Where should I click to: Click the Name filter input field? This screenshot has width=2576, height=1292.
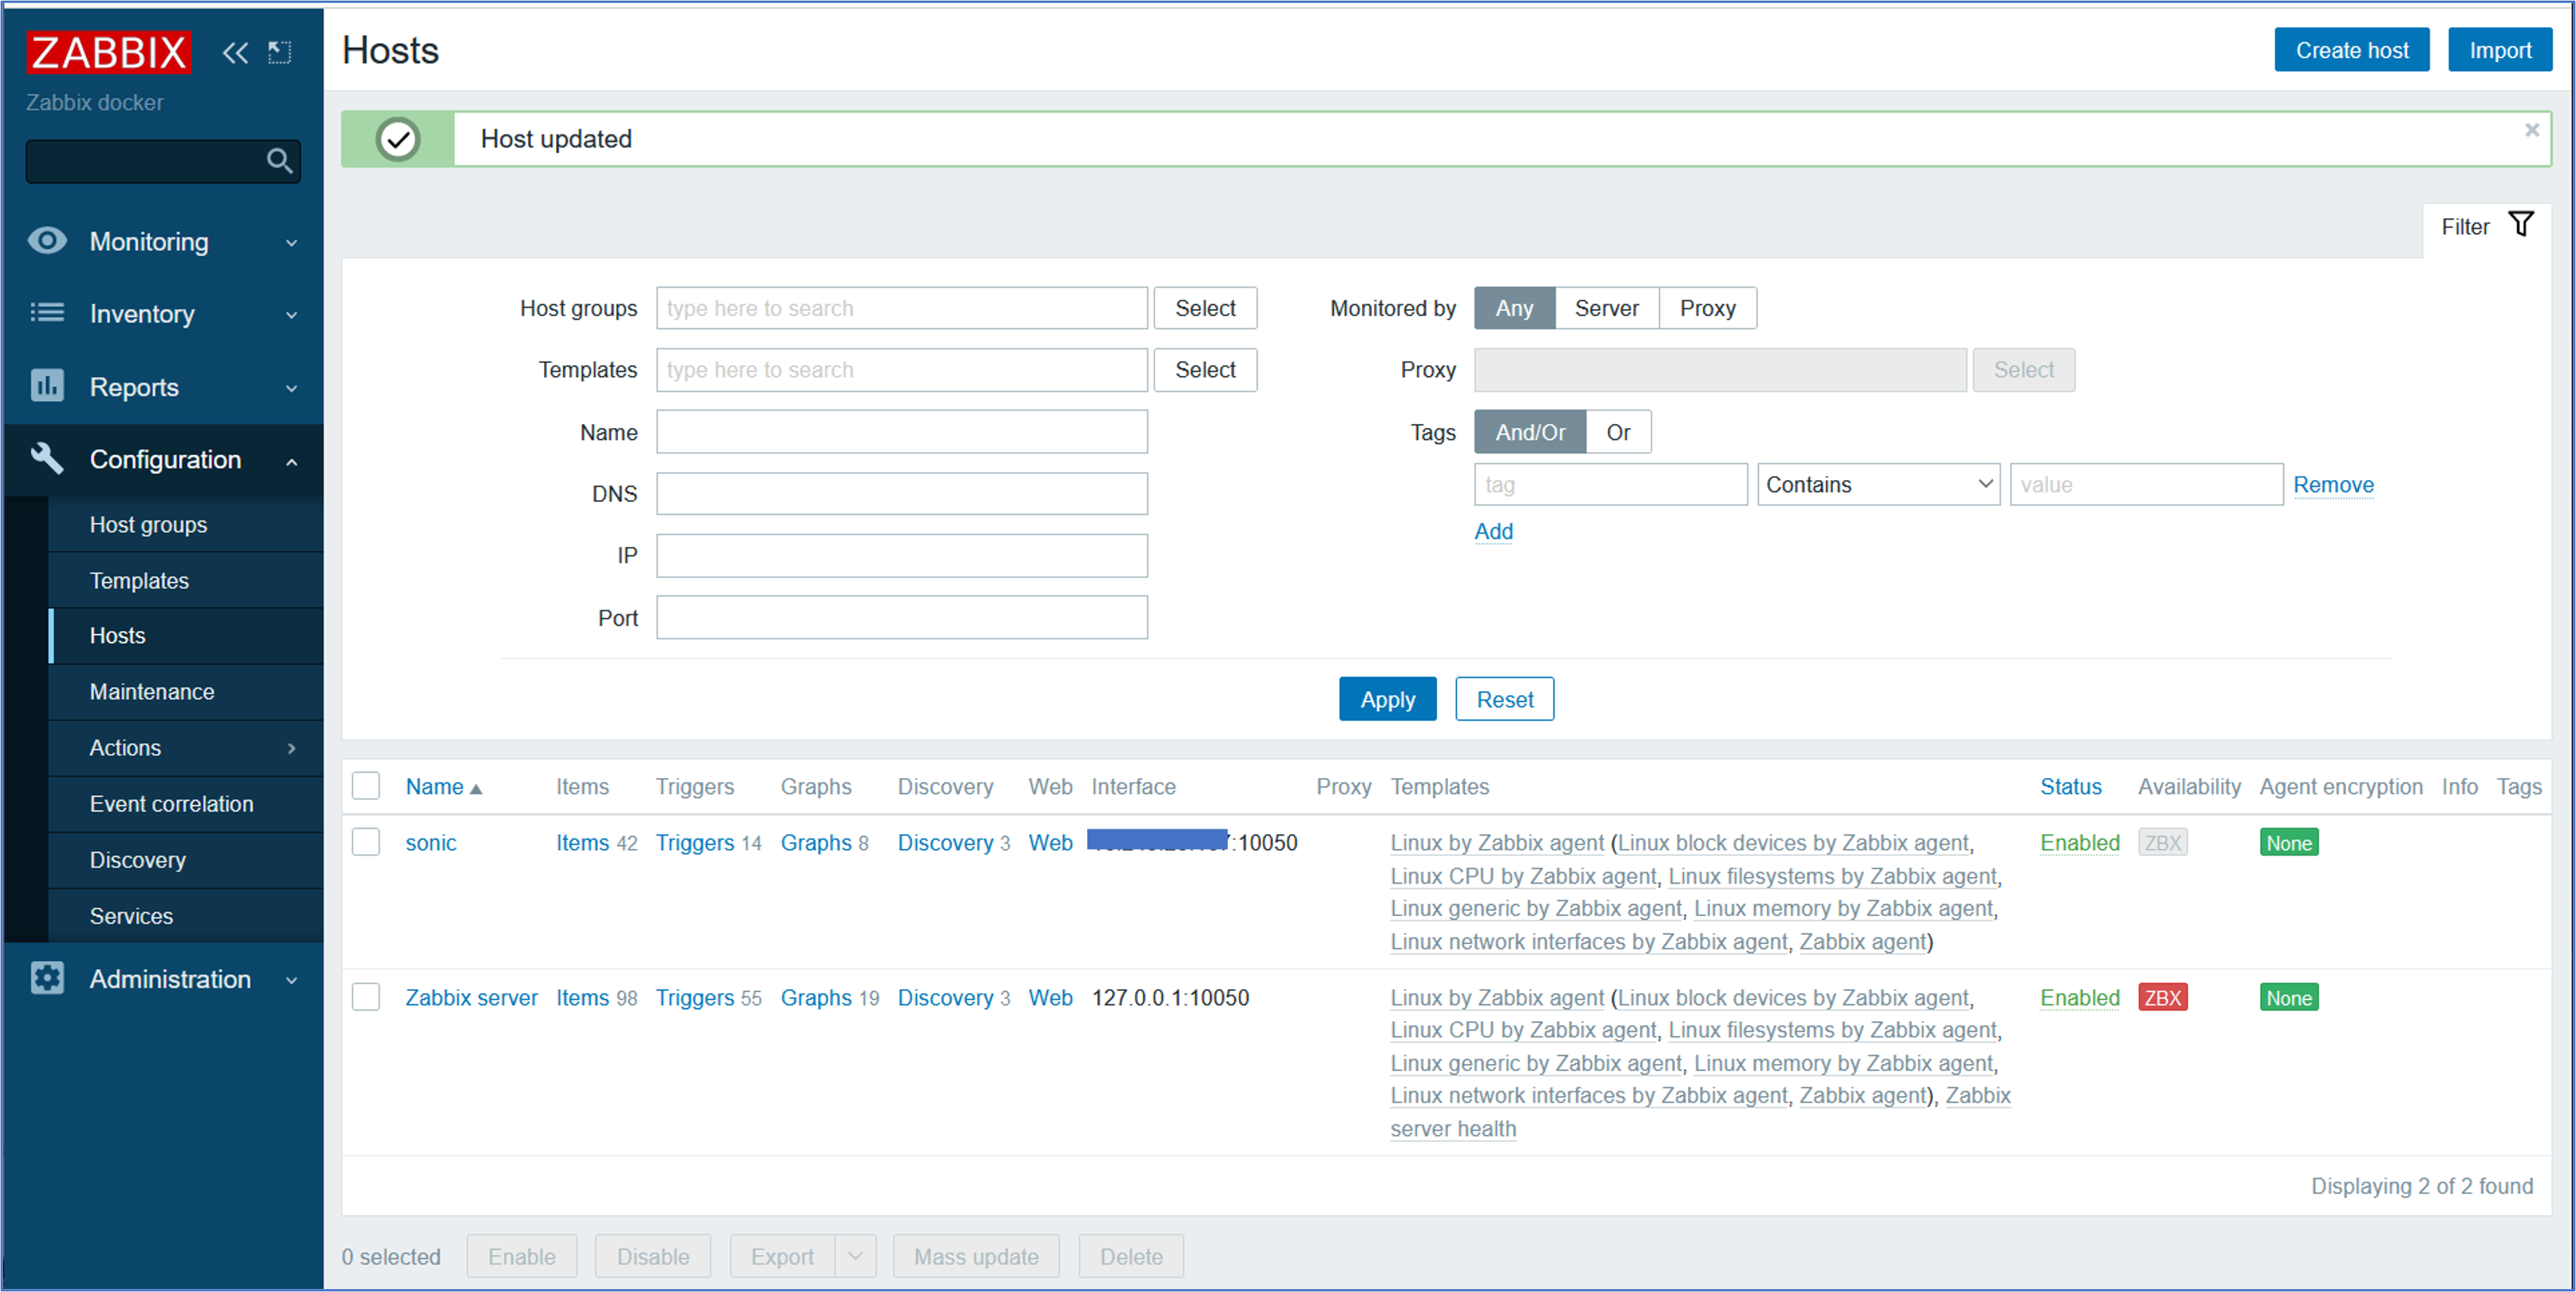pyautogui.click(x=902, y=432)
